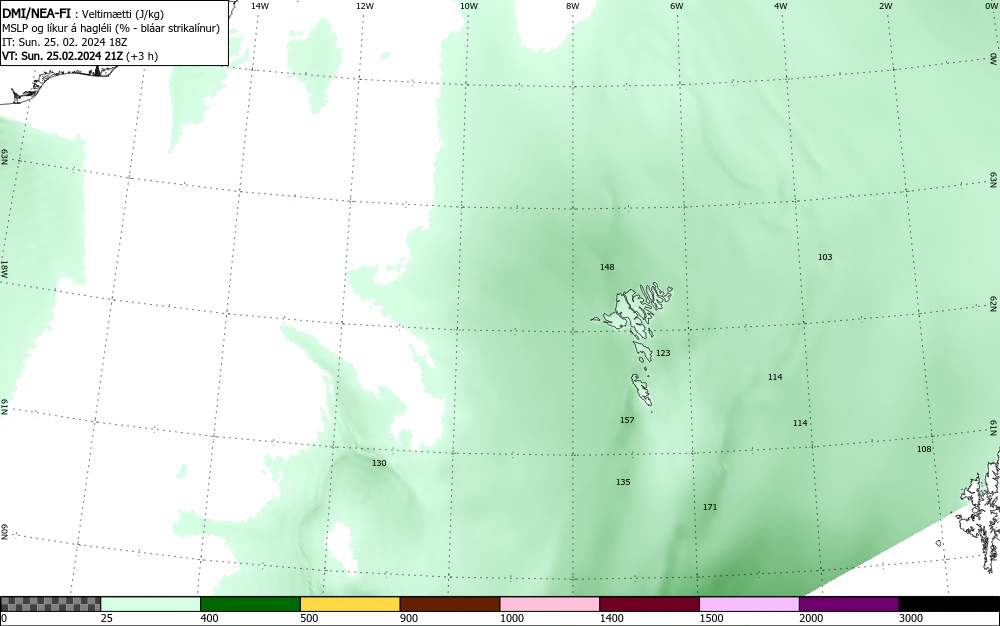1000x626 pixels.
Task: Click the 6W longitude label
Action: click(677, 6)
